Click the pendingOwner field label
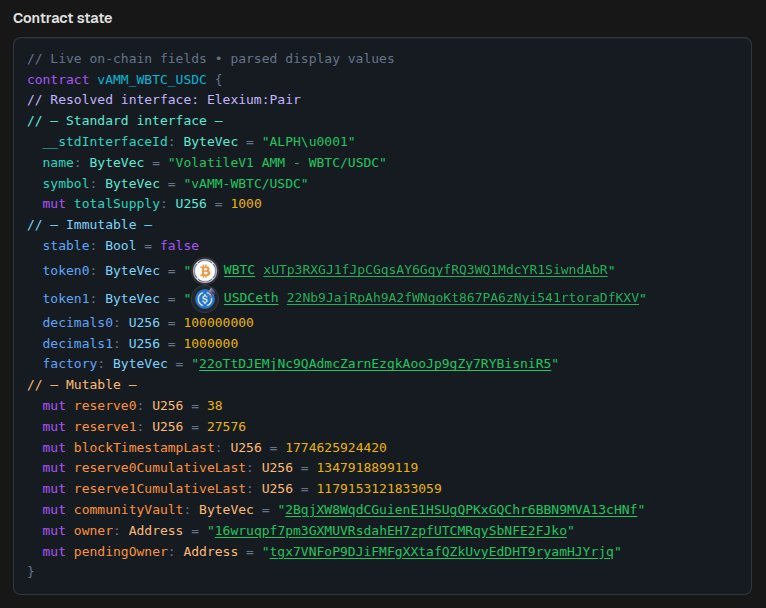Viewport: 766px width, 608px height. [121, 552]
